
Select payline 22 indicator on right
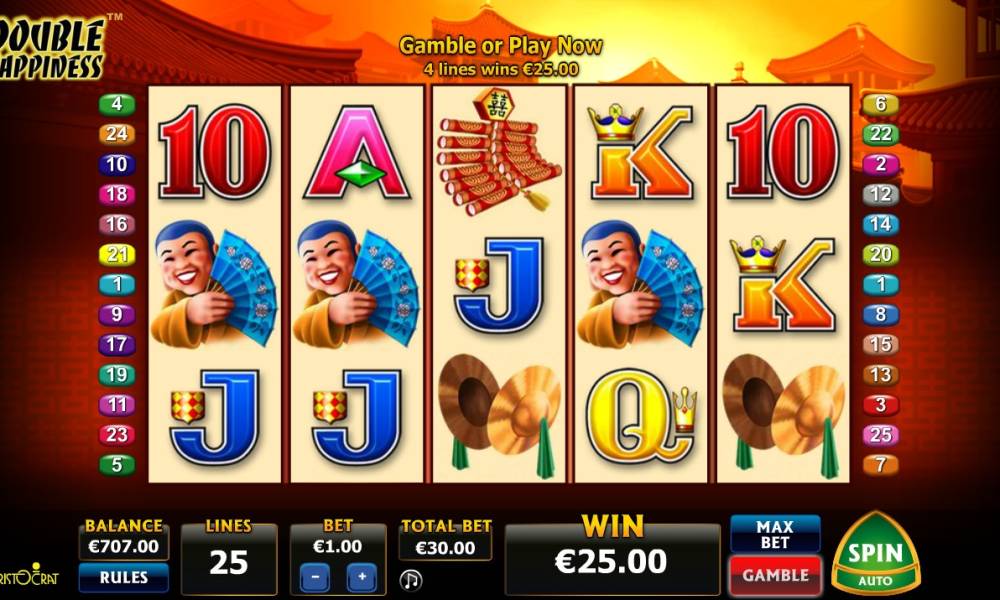(880, 134)
